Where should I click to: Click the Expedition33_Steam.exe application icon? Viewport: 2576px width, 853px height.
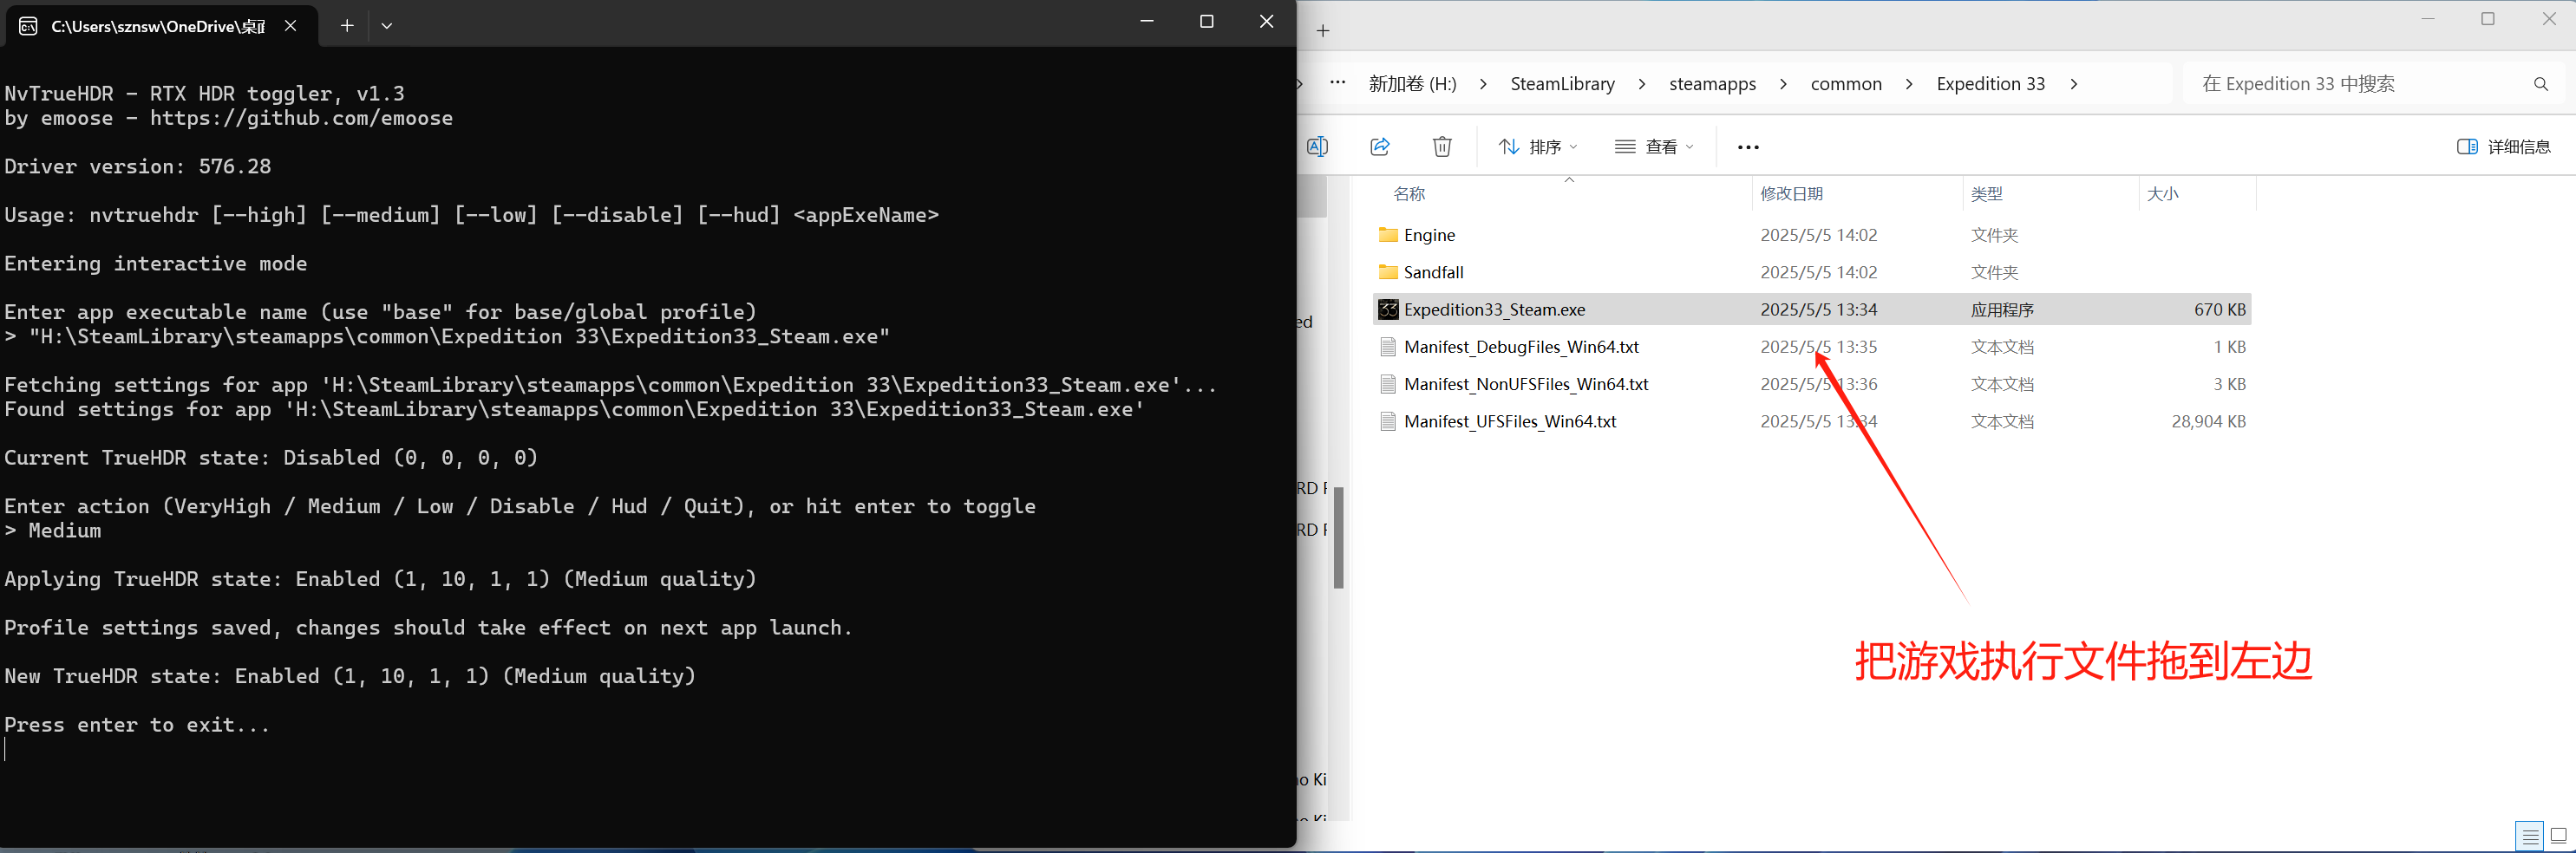1388,310
